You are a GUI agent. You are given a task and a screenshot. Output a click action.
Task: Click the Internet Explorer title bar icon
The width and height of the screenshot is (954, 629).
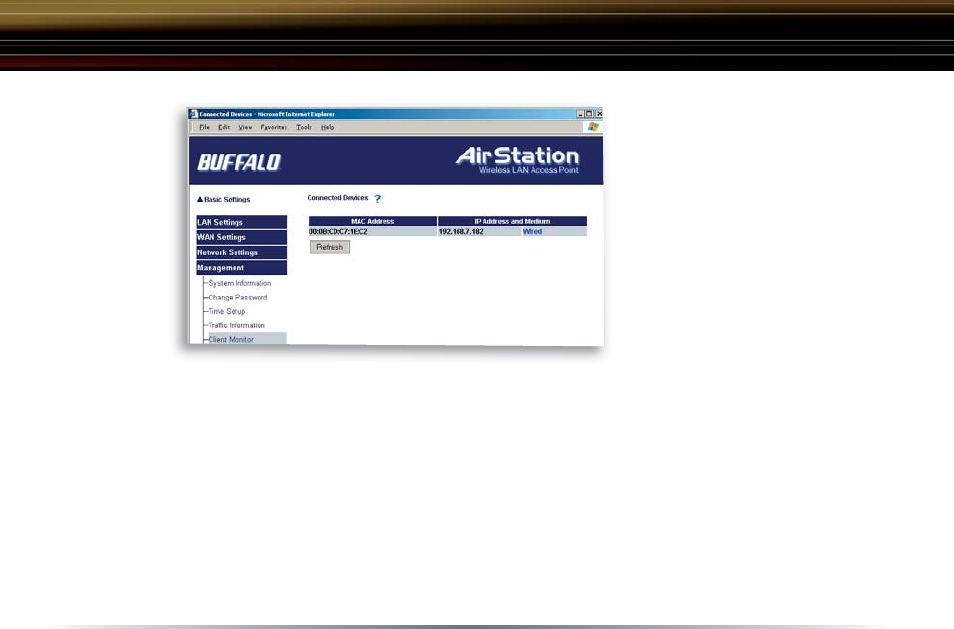point(193,114)
